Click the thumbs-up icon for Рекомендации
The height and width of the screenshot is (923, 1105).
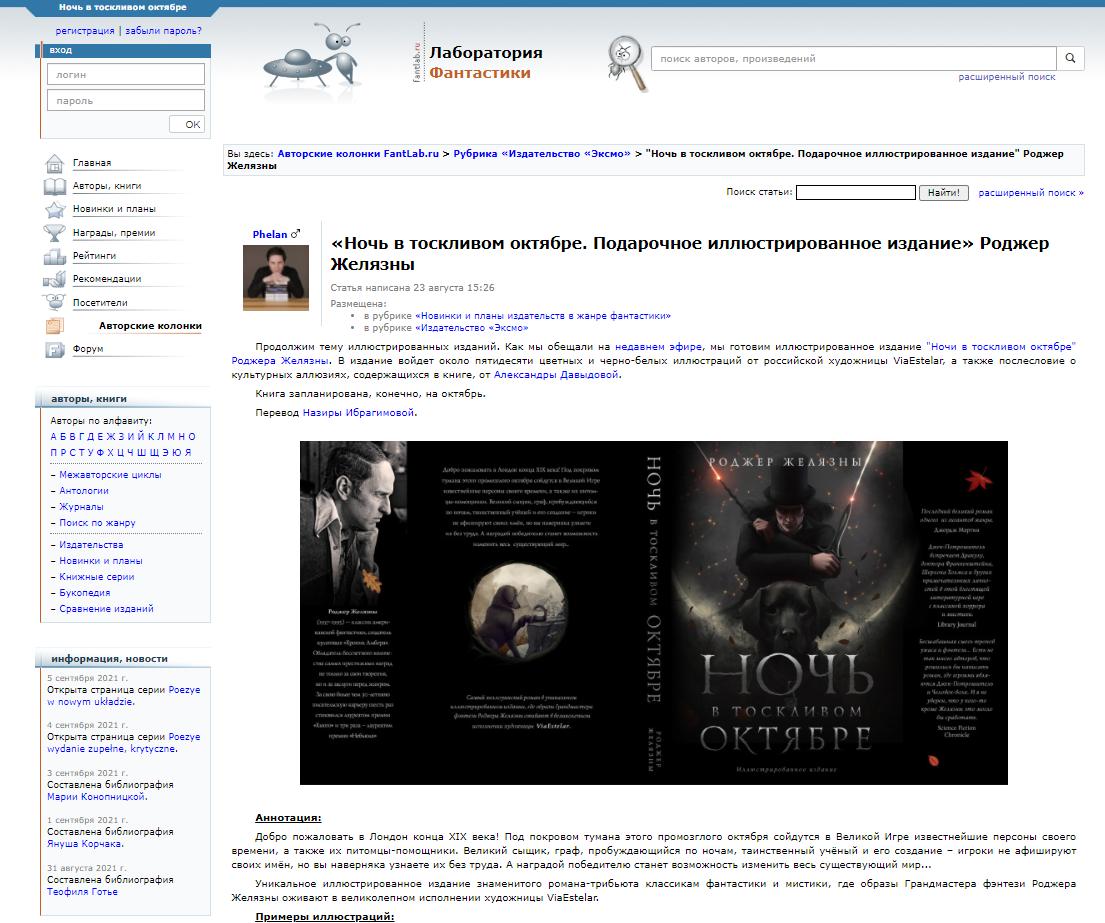54,280
